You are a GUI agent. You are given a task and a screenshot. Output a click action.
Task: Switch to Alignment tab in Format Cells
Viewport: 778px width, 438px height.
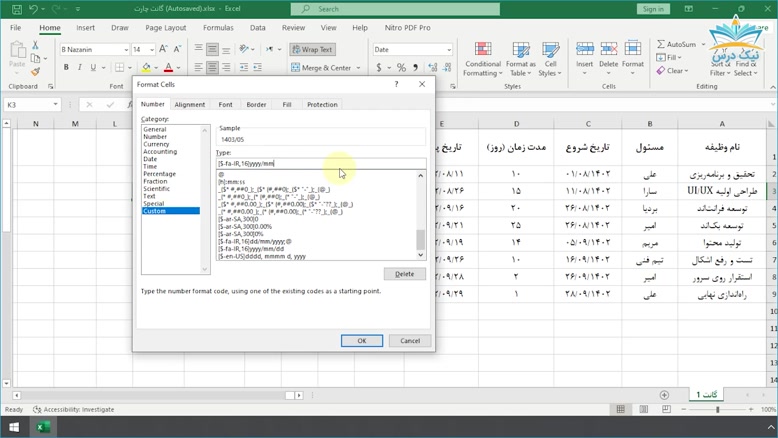click(x=190, y=105)
